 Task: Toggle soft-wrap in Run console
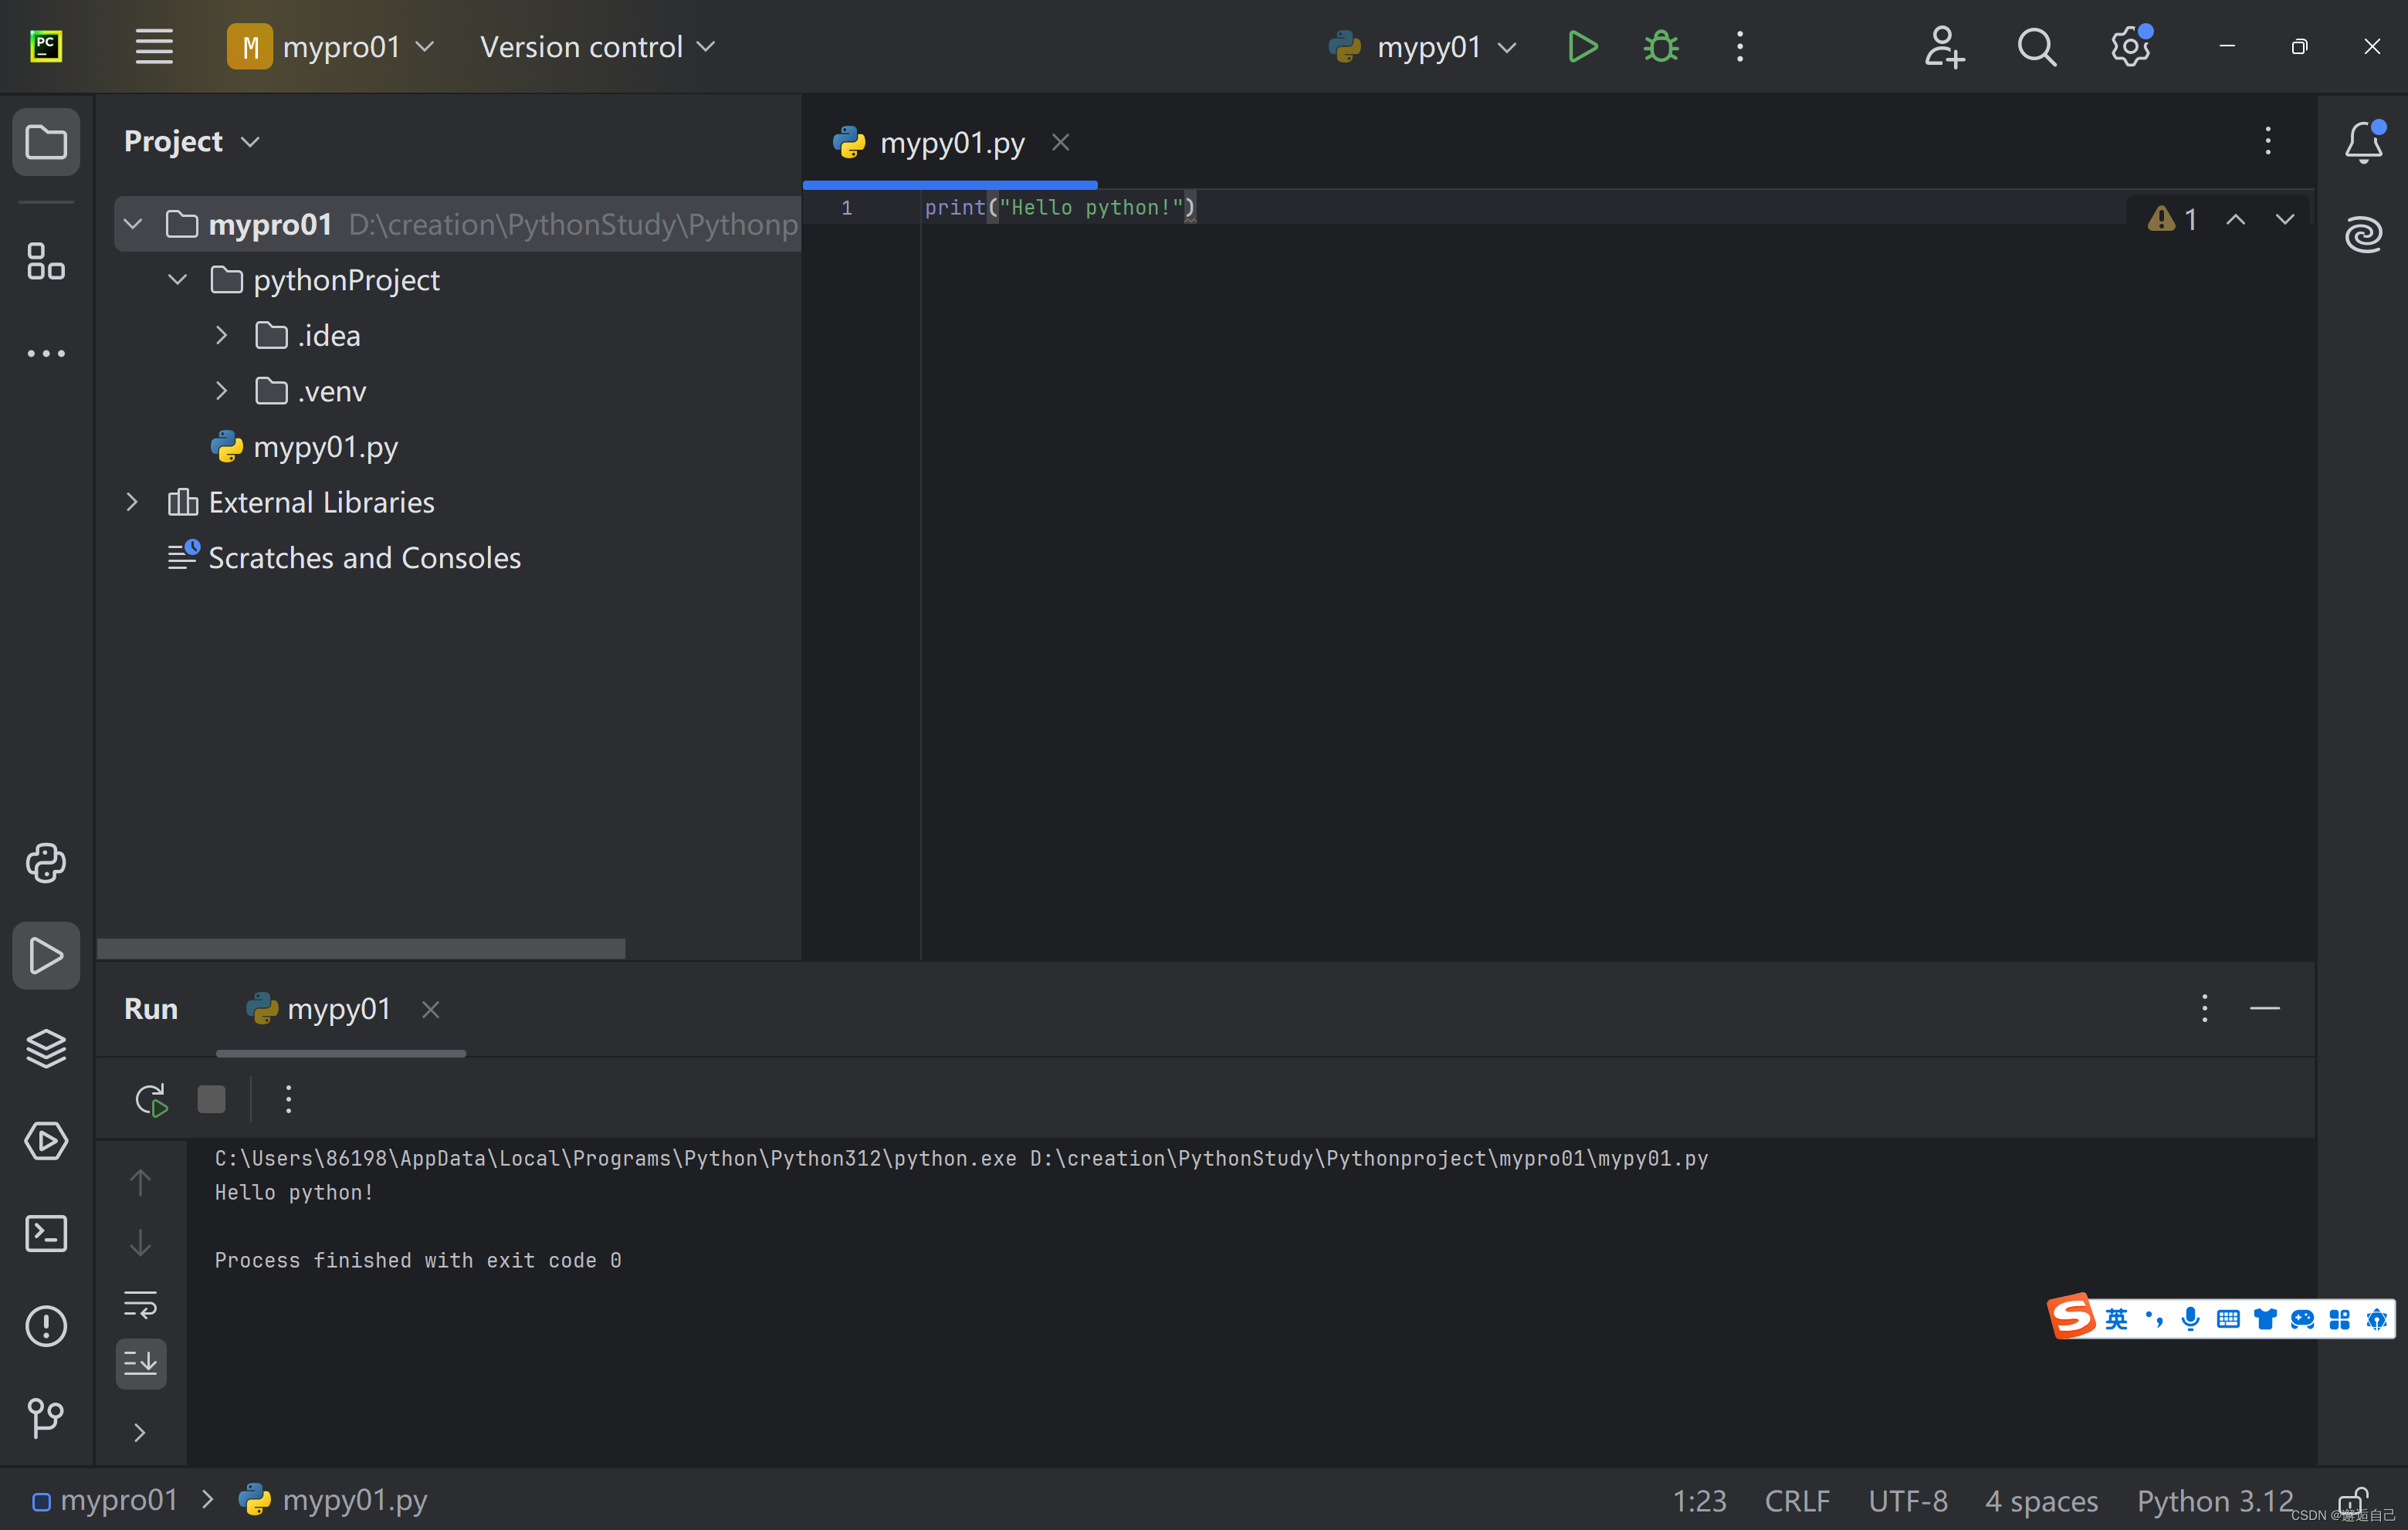pos(140,1304)
